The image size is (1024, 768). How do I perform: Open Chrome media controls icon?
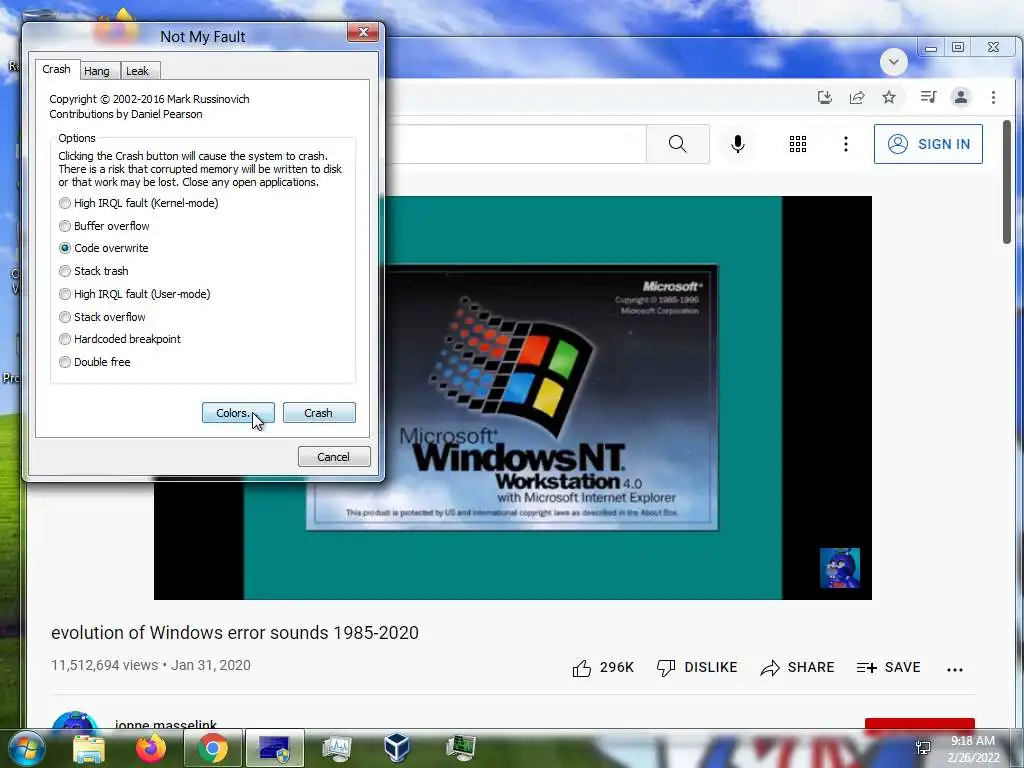(928, 97)
